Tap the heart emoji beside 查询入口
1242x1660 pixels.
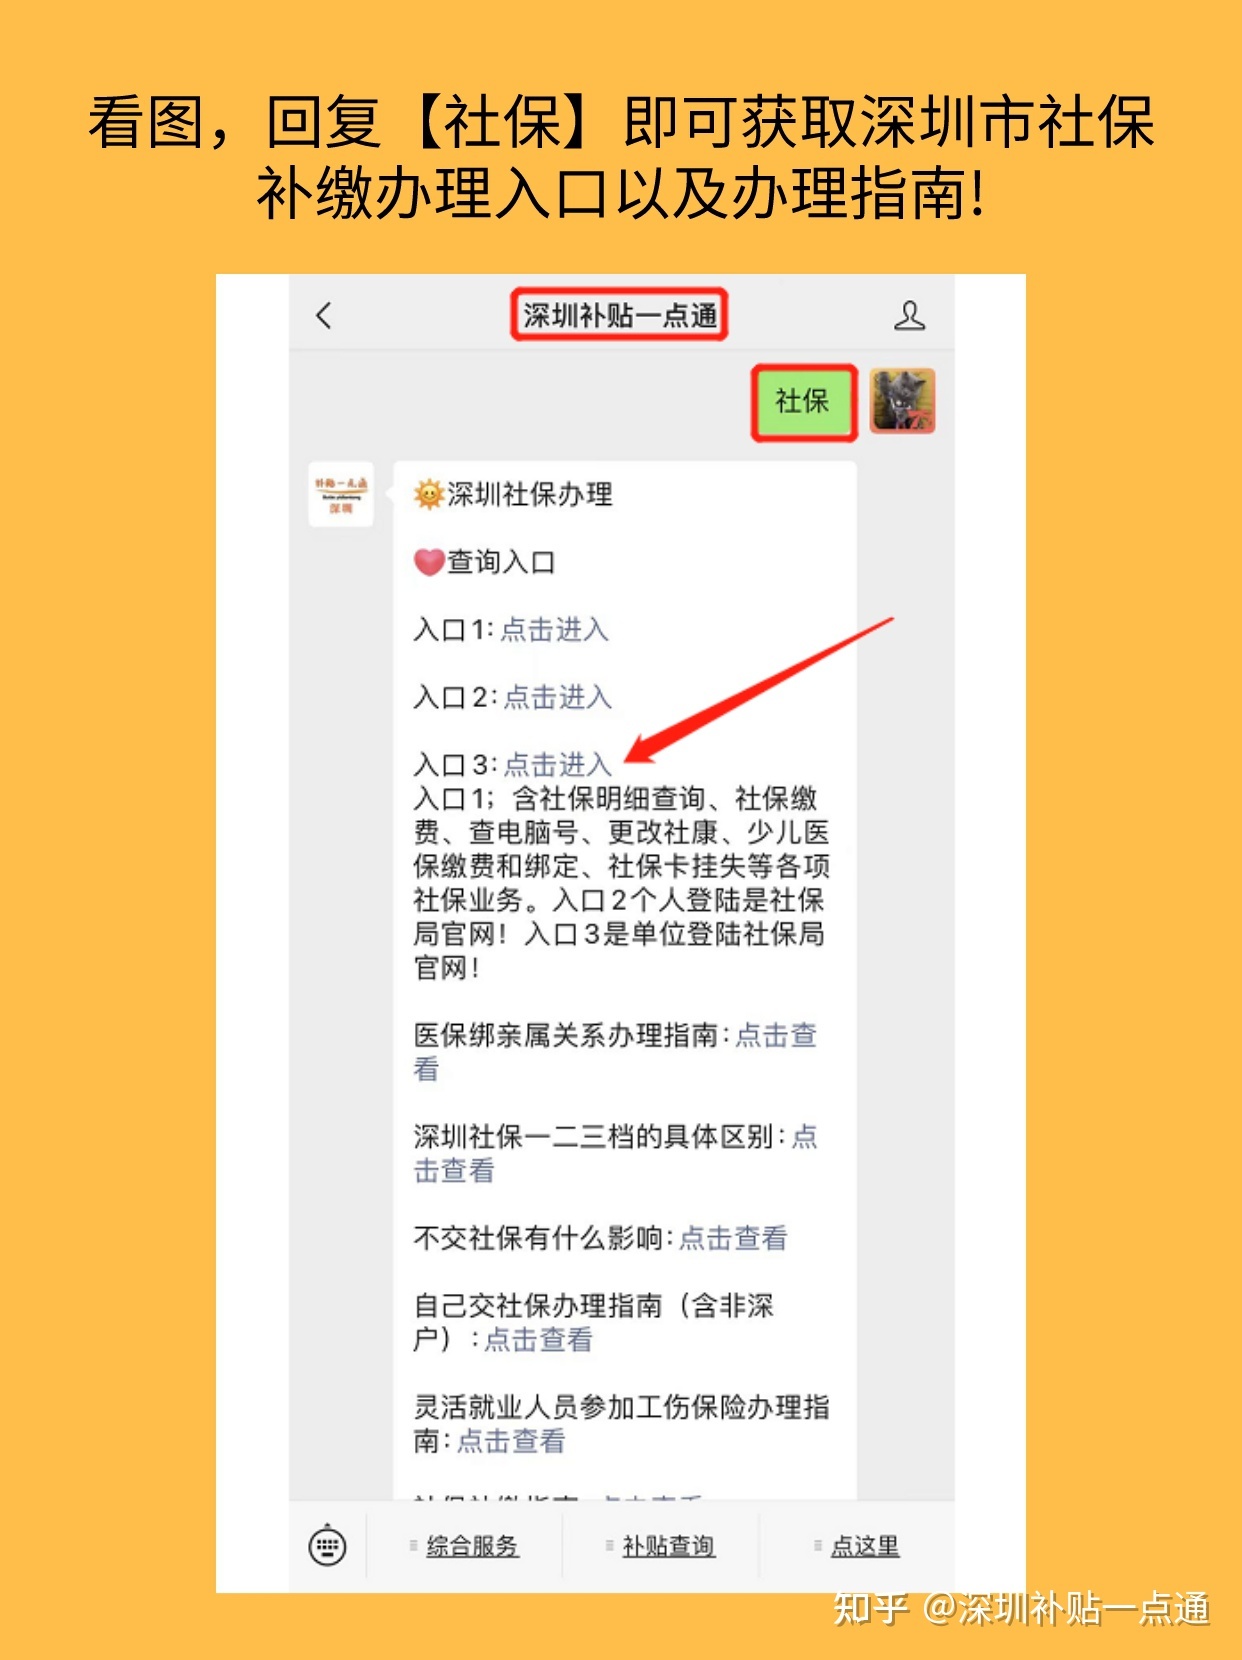point(429,562)
